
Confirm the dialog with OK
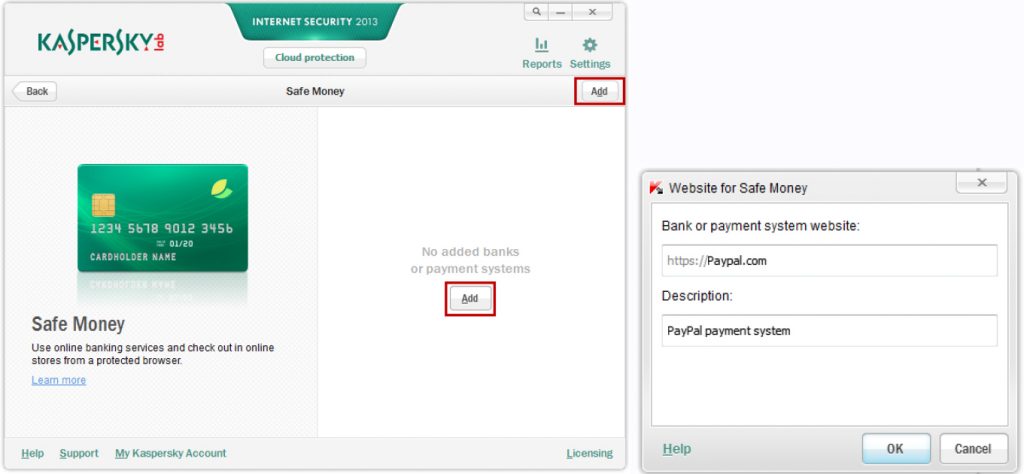[896, 449]
